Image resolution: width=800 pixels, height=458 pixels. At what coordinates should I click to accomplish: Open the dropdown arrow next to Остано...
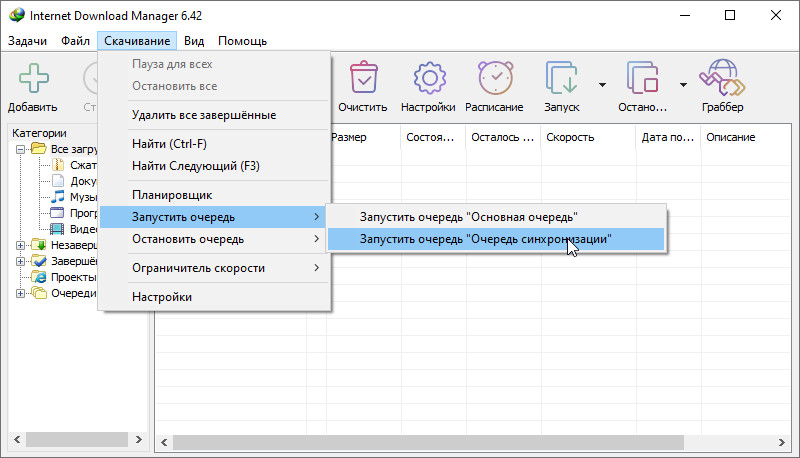click(x=683, y=85)
